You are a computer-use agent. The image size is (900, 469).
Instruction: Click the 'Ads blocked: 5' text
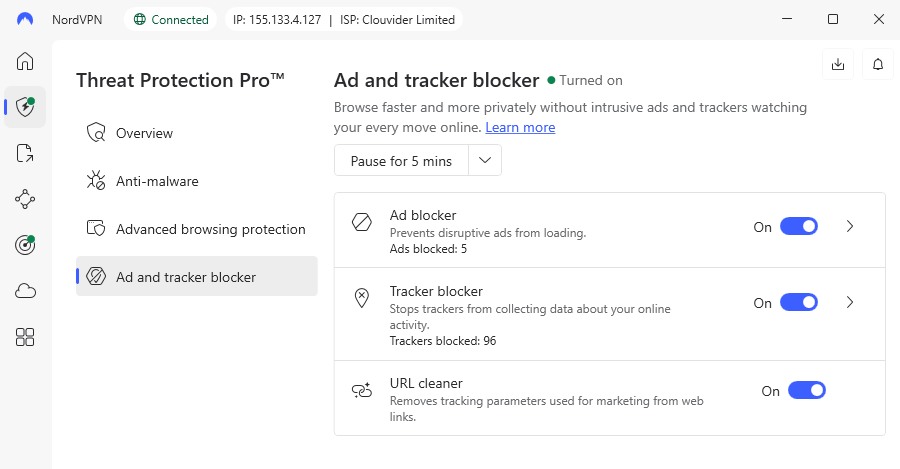(428, 249)
